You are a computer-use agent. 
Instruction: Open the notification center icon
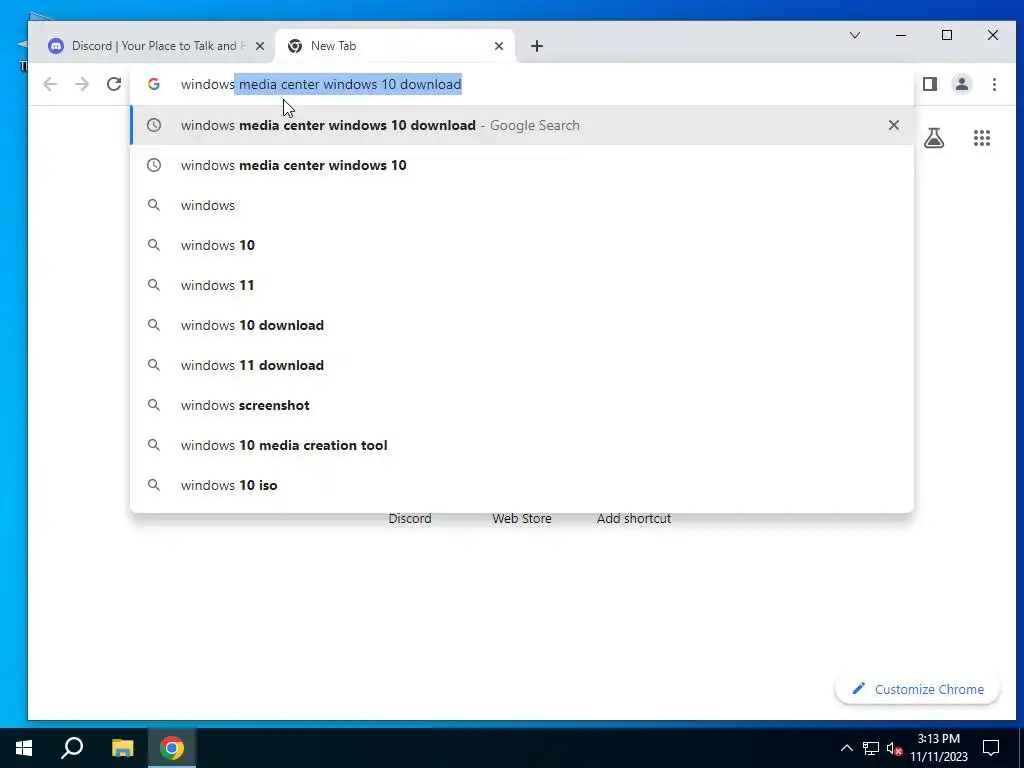coord(991,748)
